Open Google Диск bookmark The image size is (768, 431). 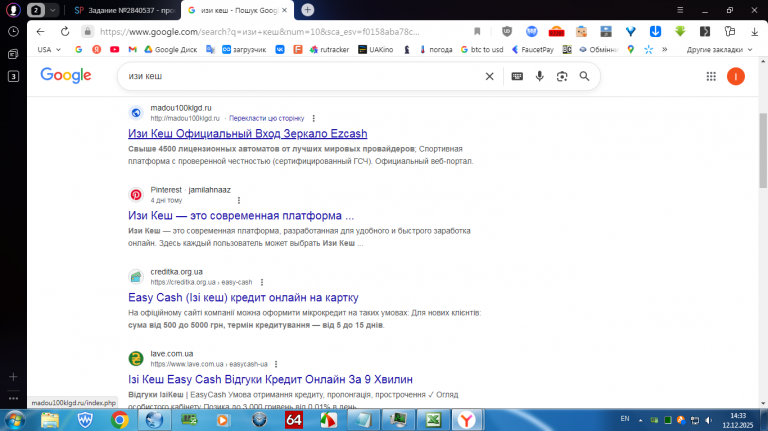click(170, 49)
